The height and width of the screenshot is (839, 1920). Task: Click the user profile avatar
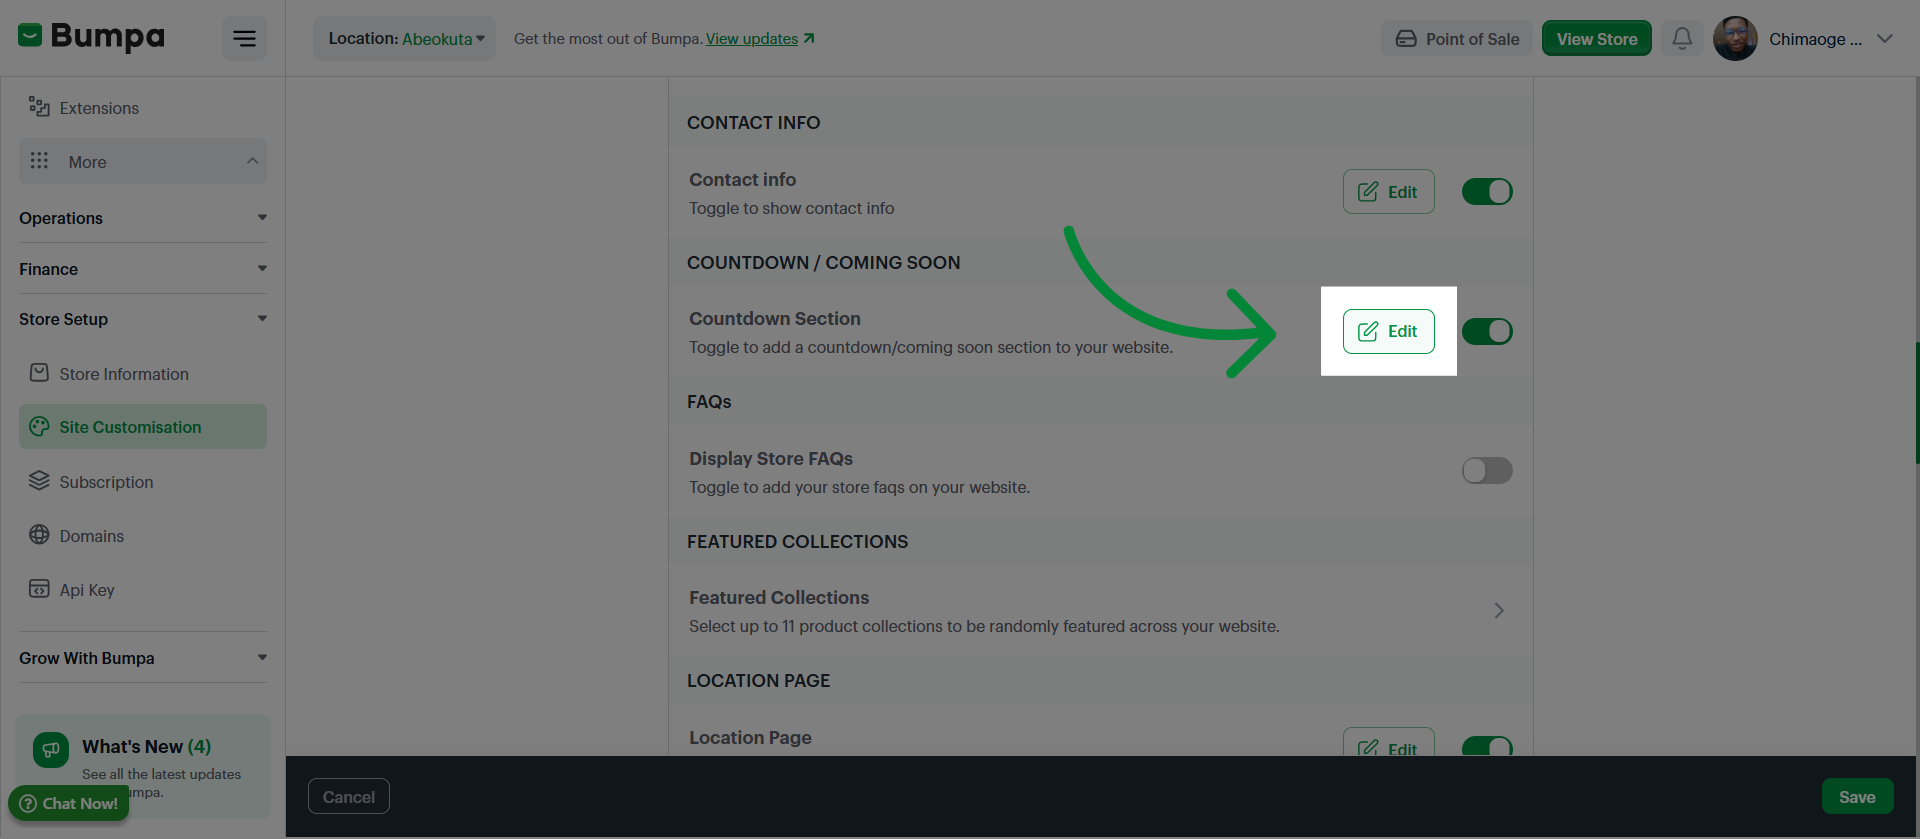click(x=1735, y=39)
